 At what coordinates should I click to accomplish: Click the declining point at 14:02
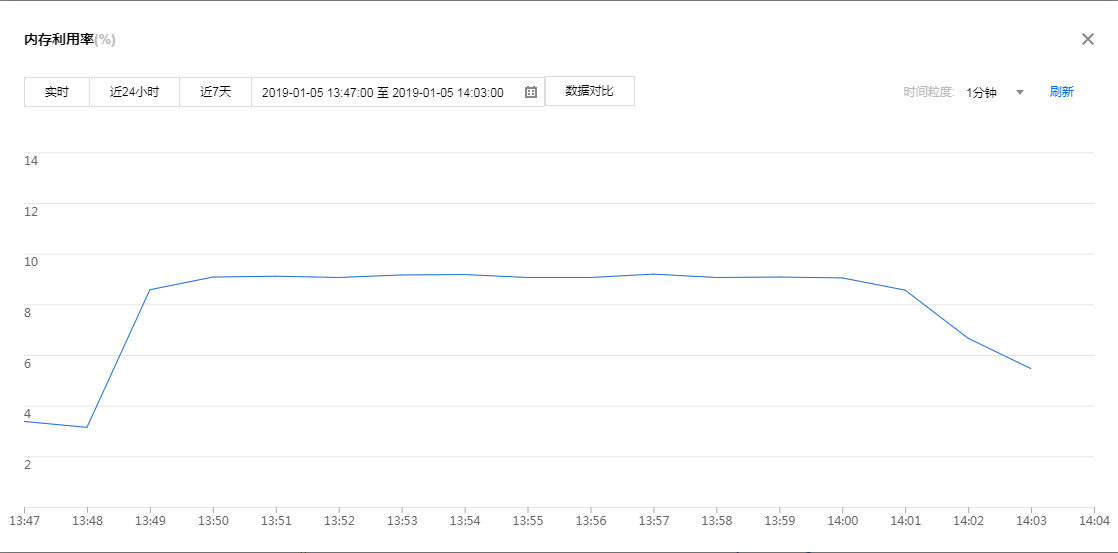point(968,338)
